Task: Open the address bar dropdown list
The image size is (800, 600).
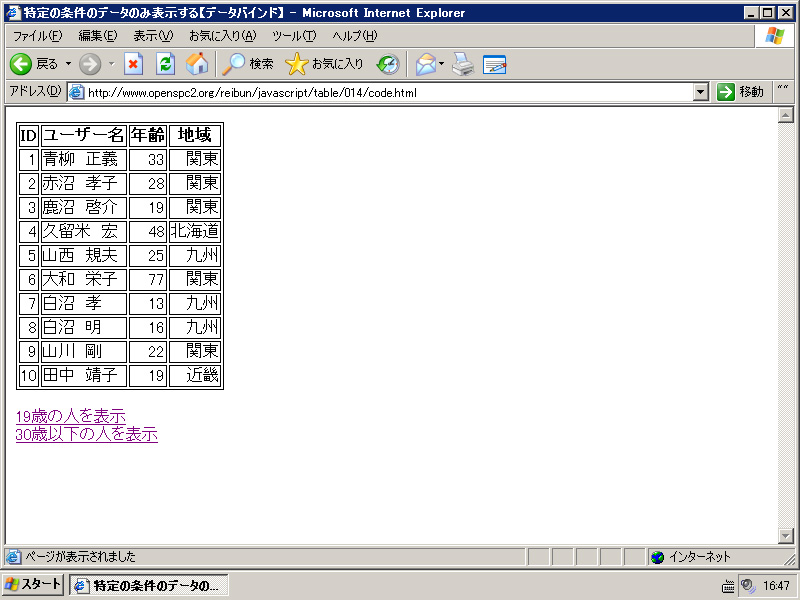Action: pos(700,92)
